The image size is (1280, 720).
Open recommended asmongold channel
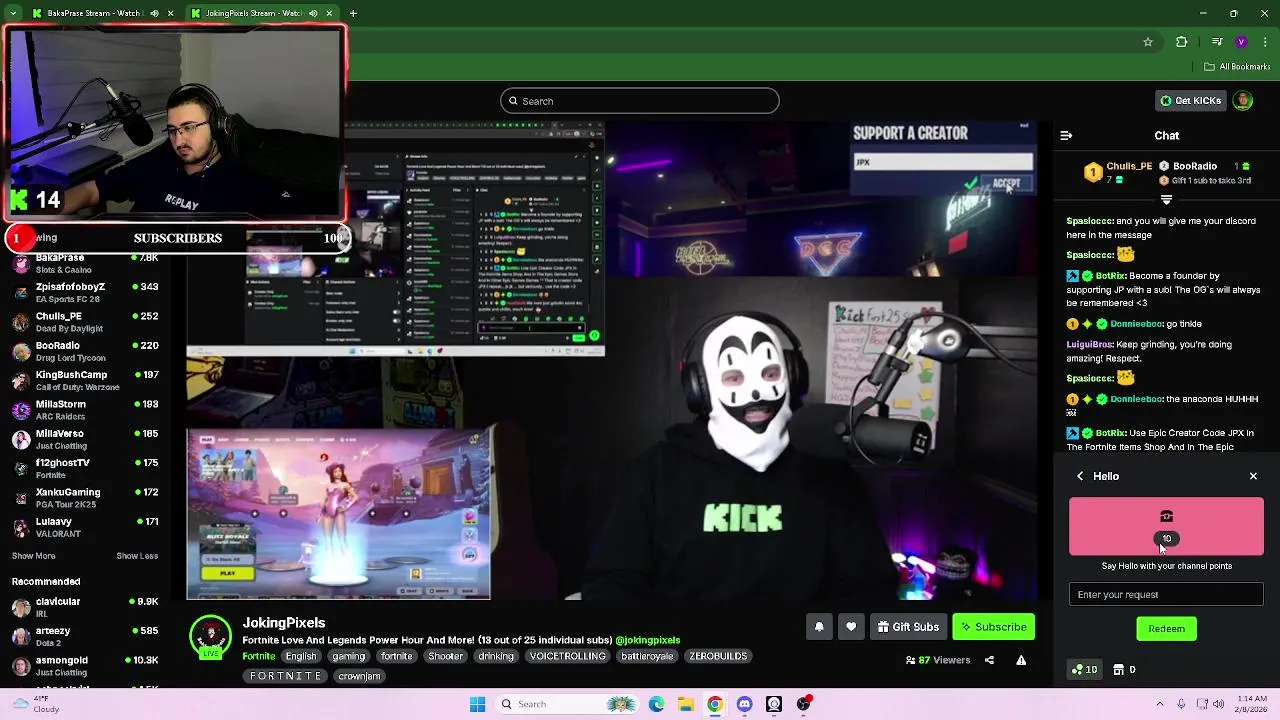(85, 666)
